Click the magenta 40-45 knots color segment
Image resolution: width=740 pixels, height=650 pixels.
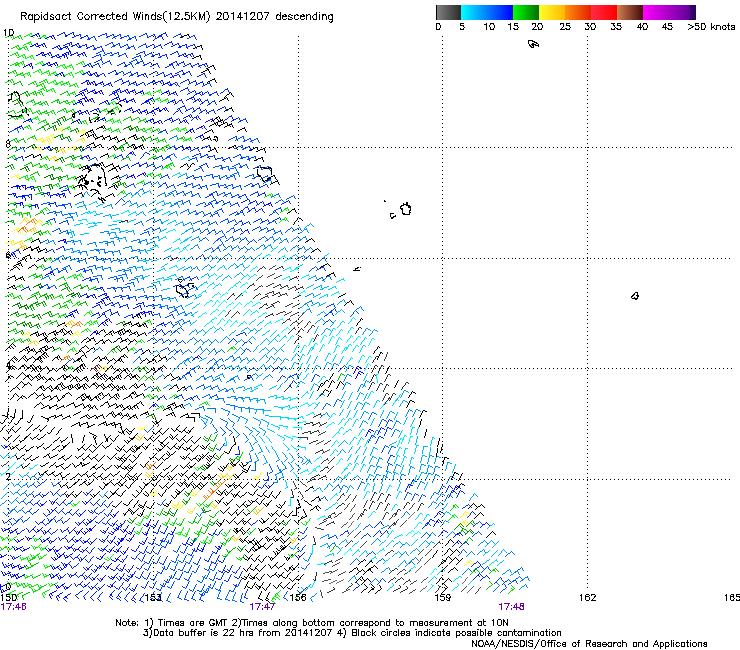pos(656,12)
